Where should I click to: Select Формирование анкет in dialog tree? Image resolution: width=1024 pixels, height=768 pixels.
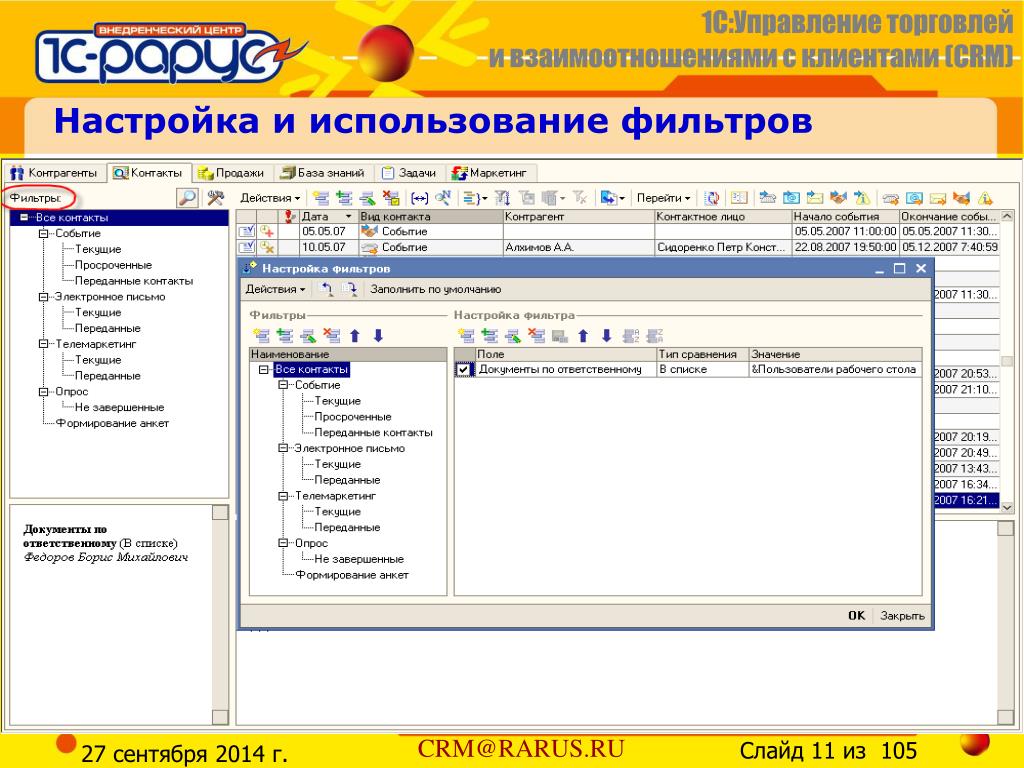tap(352, 575)
